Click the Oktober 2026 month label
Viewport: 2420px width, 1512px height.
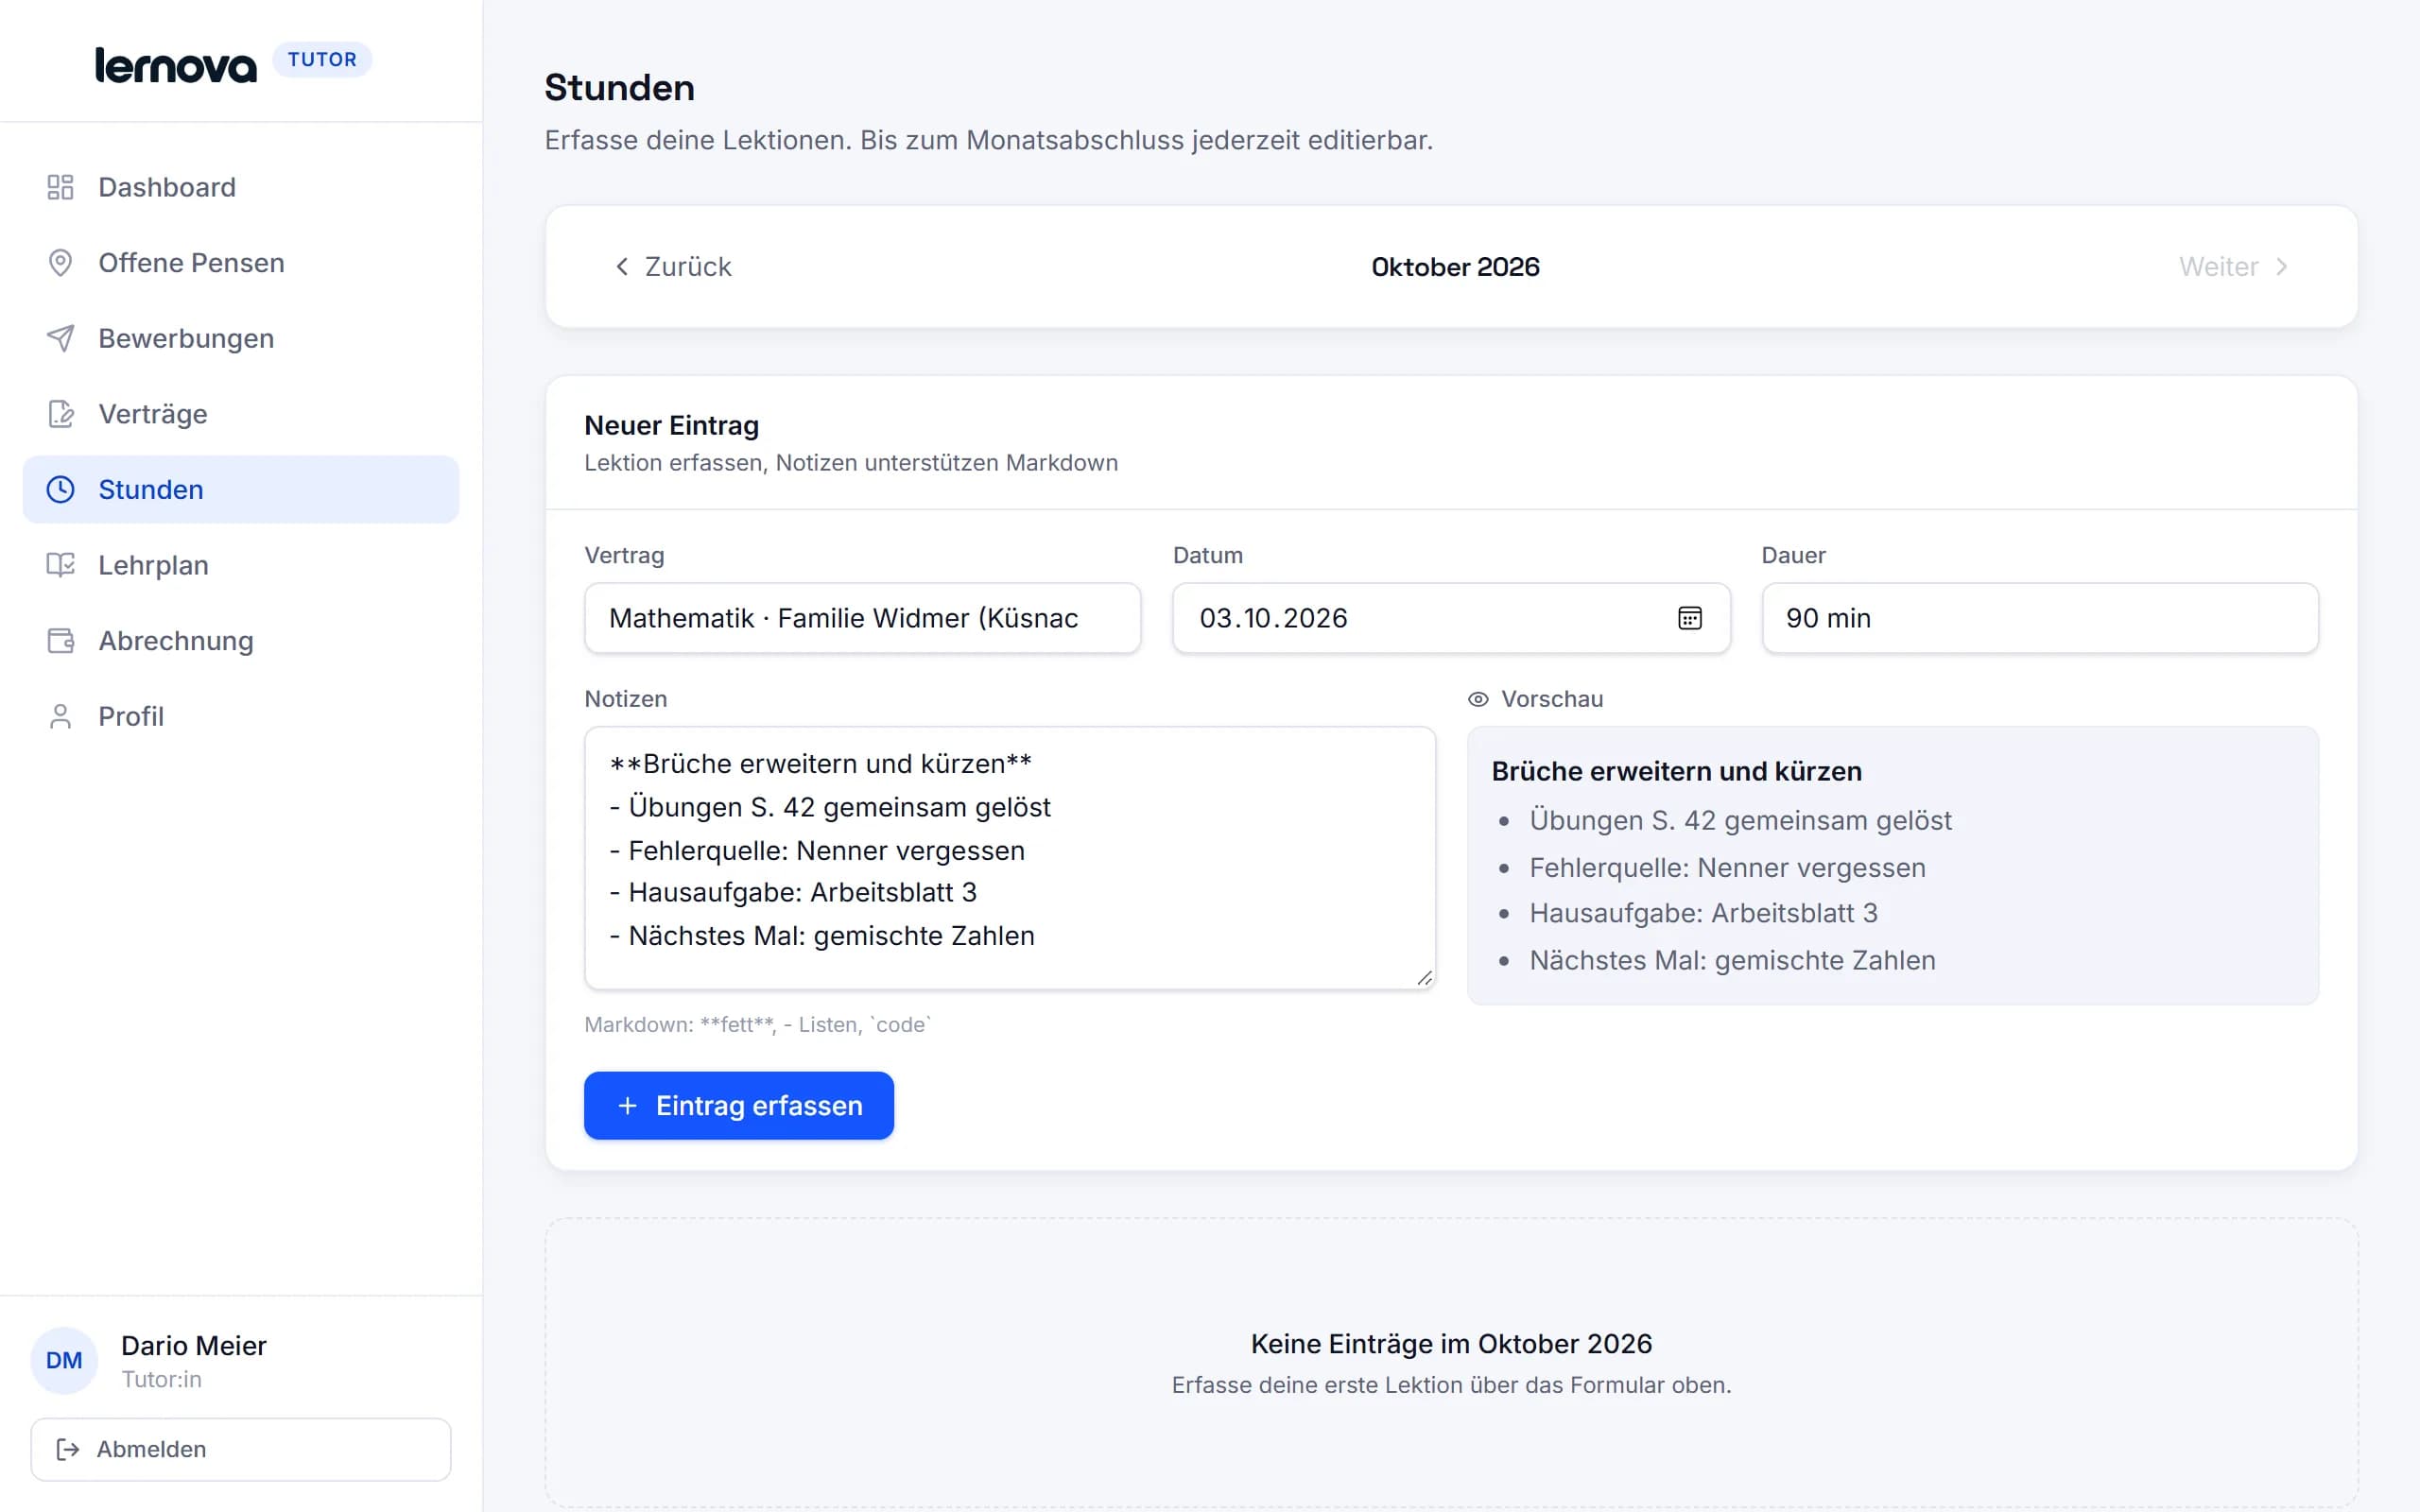coord(1455,267)
